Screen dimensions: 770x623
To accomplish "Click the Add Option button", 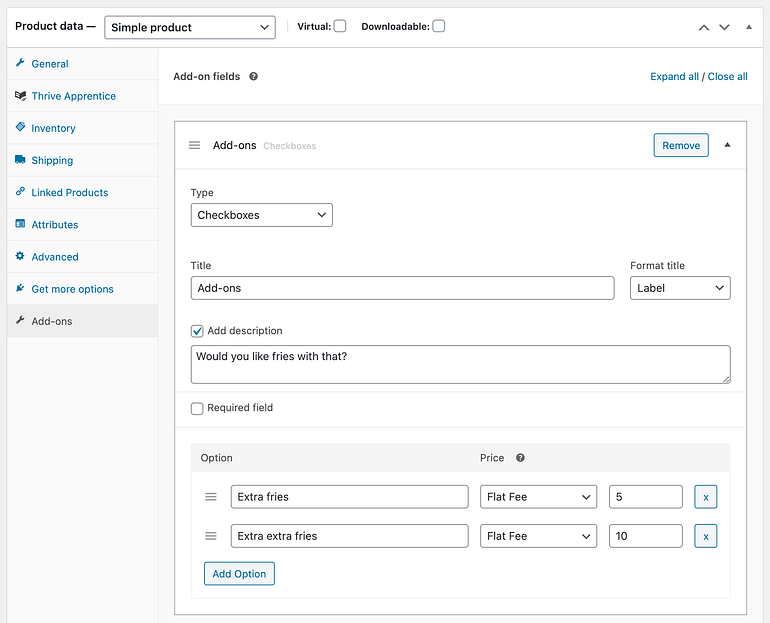I will [x=239, y=574].
